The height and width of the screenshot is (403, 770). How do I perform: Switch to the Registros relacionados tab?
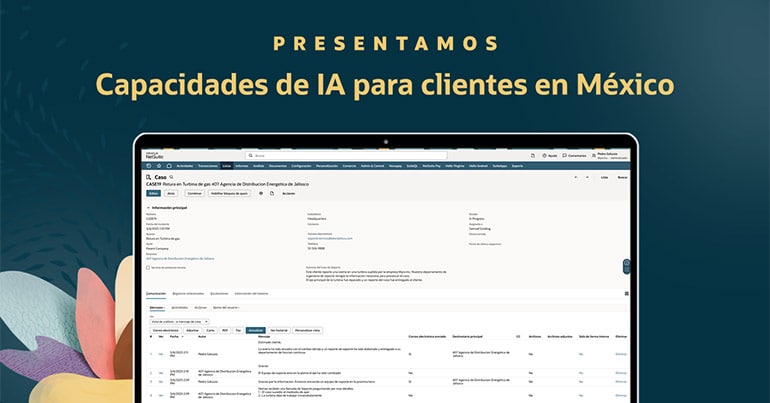[188, 294]
